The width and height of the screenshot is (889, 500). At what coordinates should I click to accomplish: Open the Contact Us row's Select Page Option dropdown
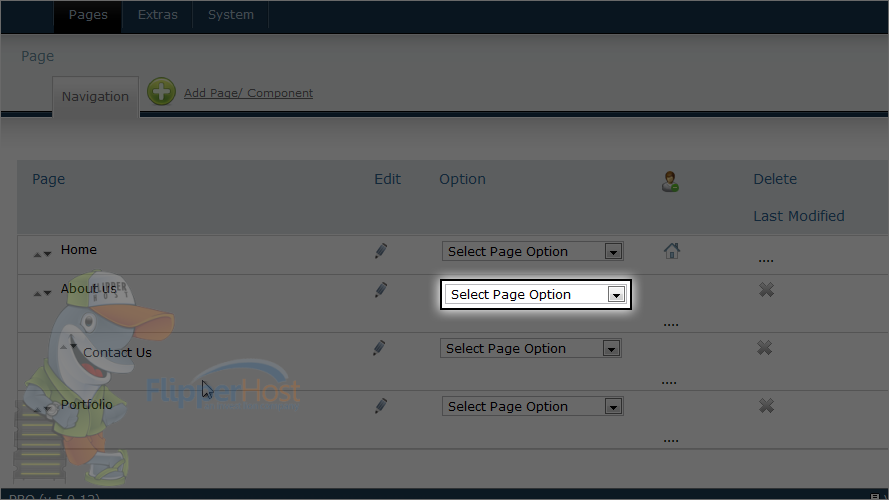coord(531,348)
